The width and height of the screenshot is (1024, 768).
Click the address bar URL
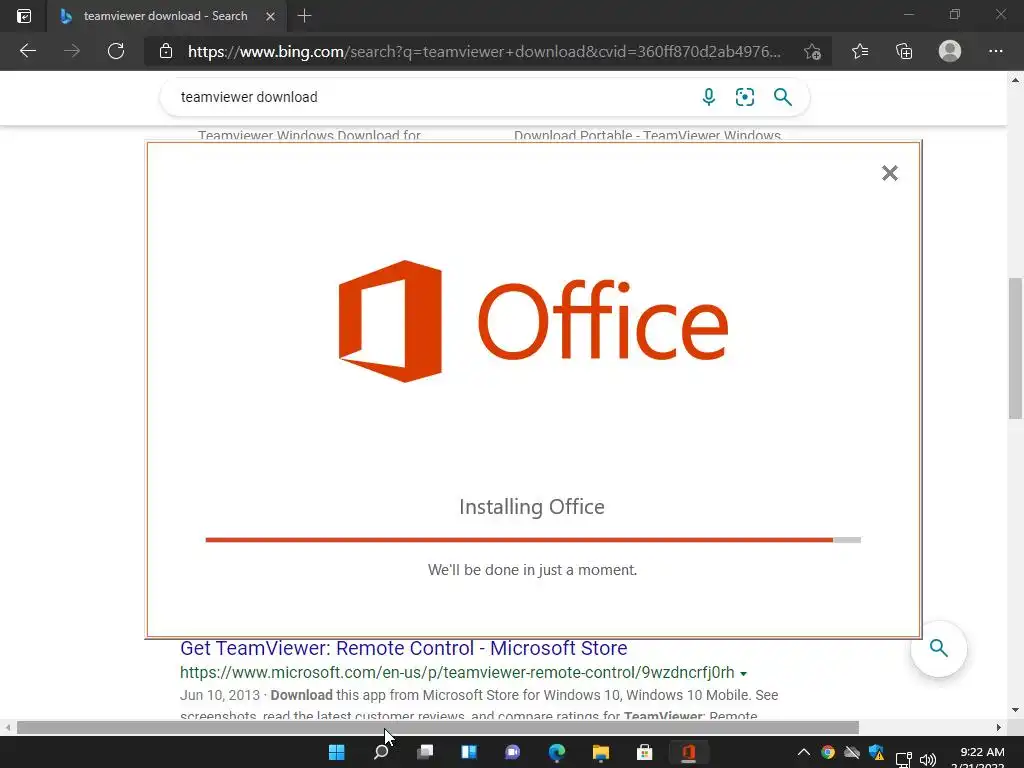tap(483, 52)
